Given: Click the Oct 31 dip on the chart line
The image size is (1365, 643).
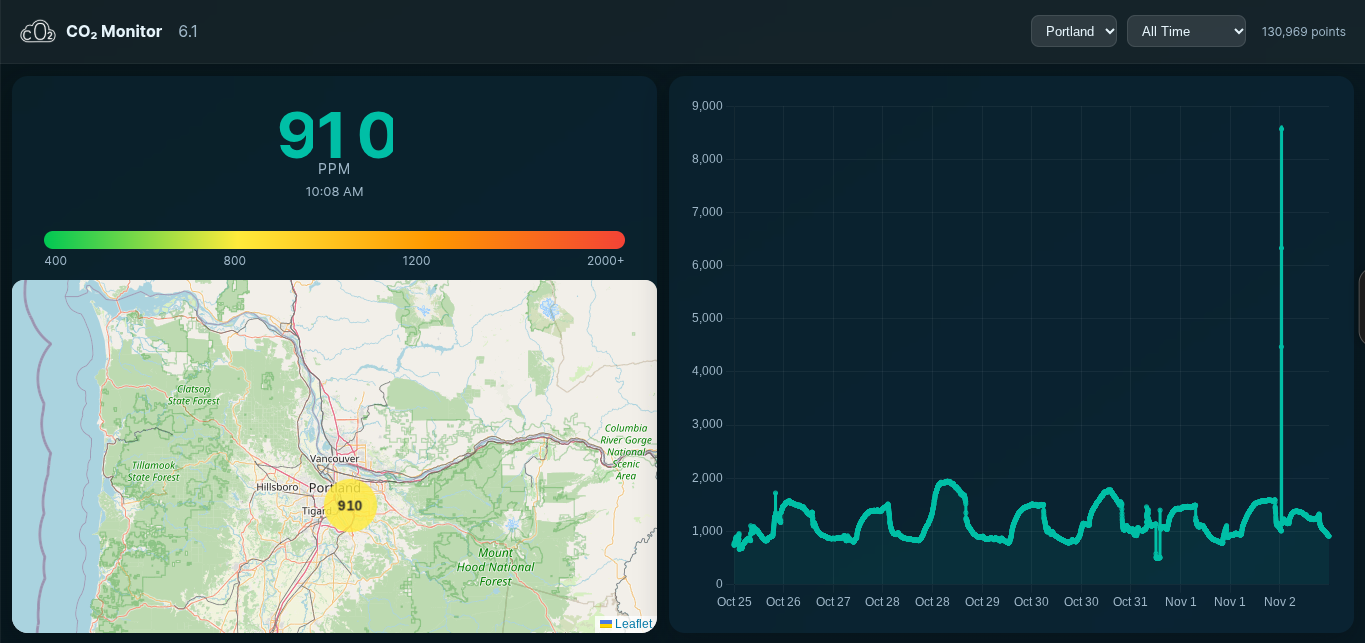Looking at the screenshot, I should (x=1157, y=555).
